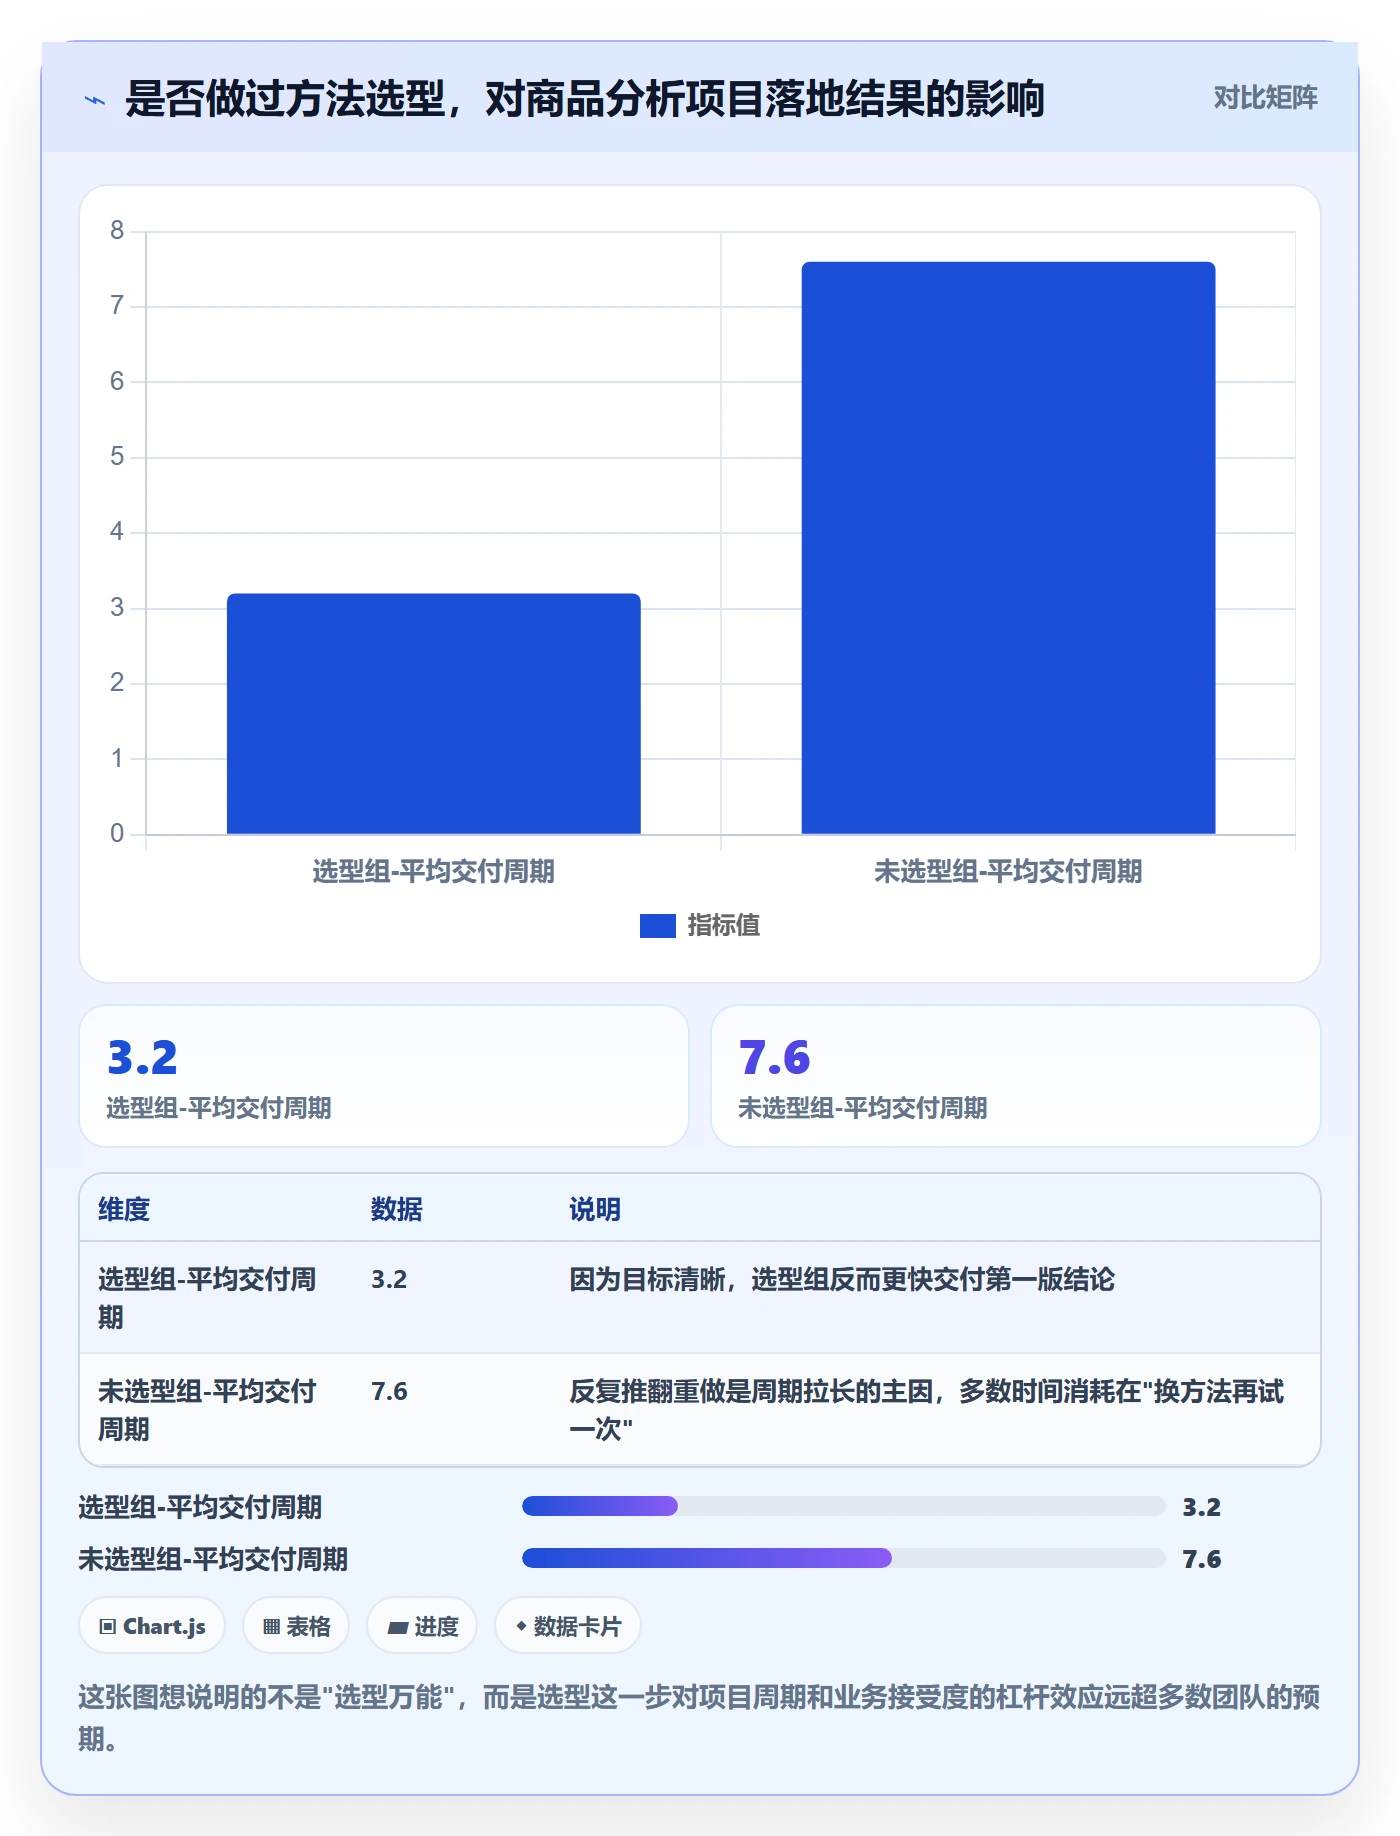The width and height of the screenshot is (1400, 1836).
Task: Click the 未选型组-平均交付周期 progress label
Action: (213, 1559)
